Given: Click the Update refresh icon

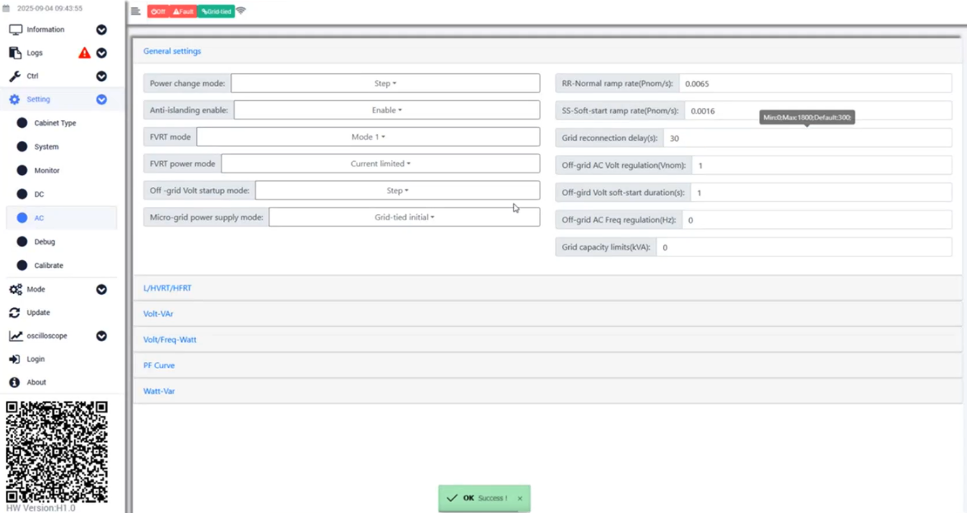Looking at the screenshot, I should click(x=15, y=313).
